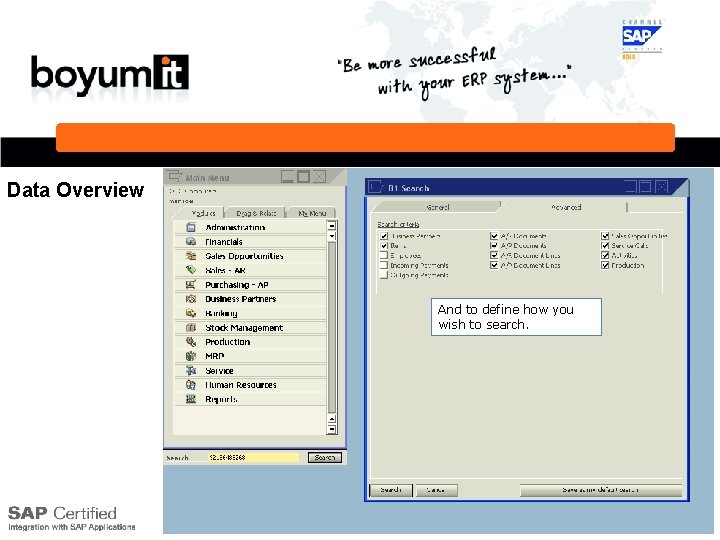This screenshot has height=540, width=720.
Task: Click the Sales Opportunities module icon
Action: pos(191,256)
